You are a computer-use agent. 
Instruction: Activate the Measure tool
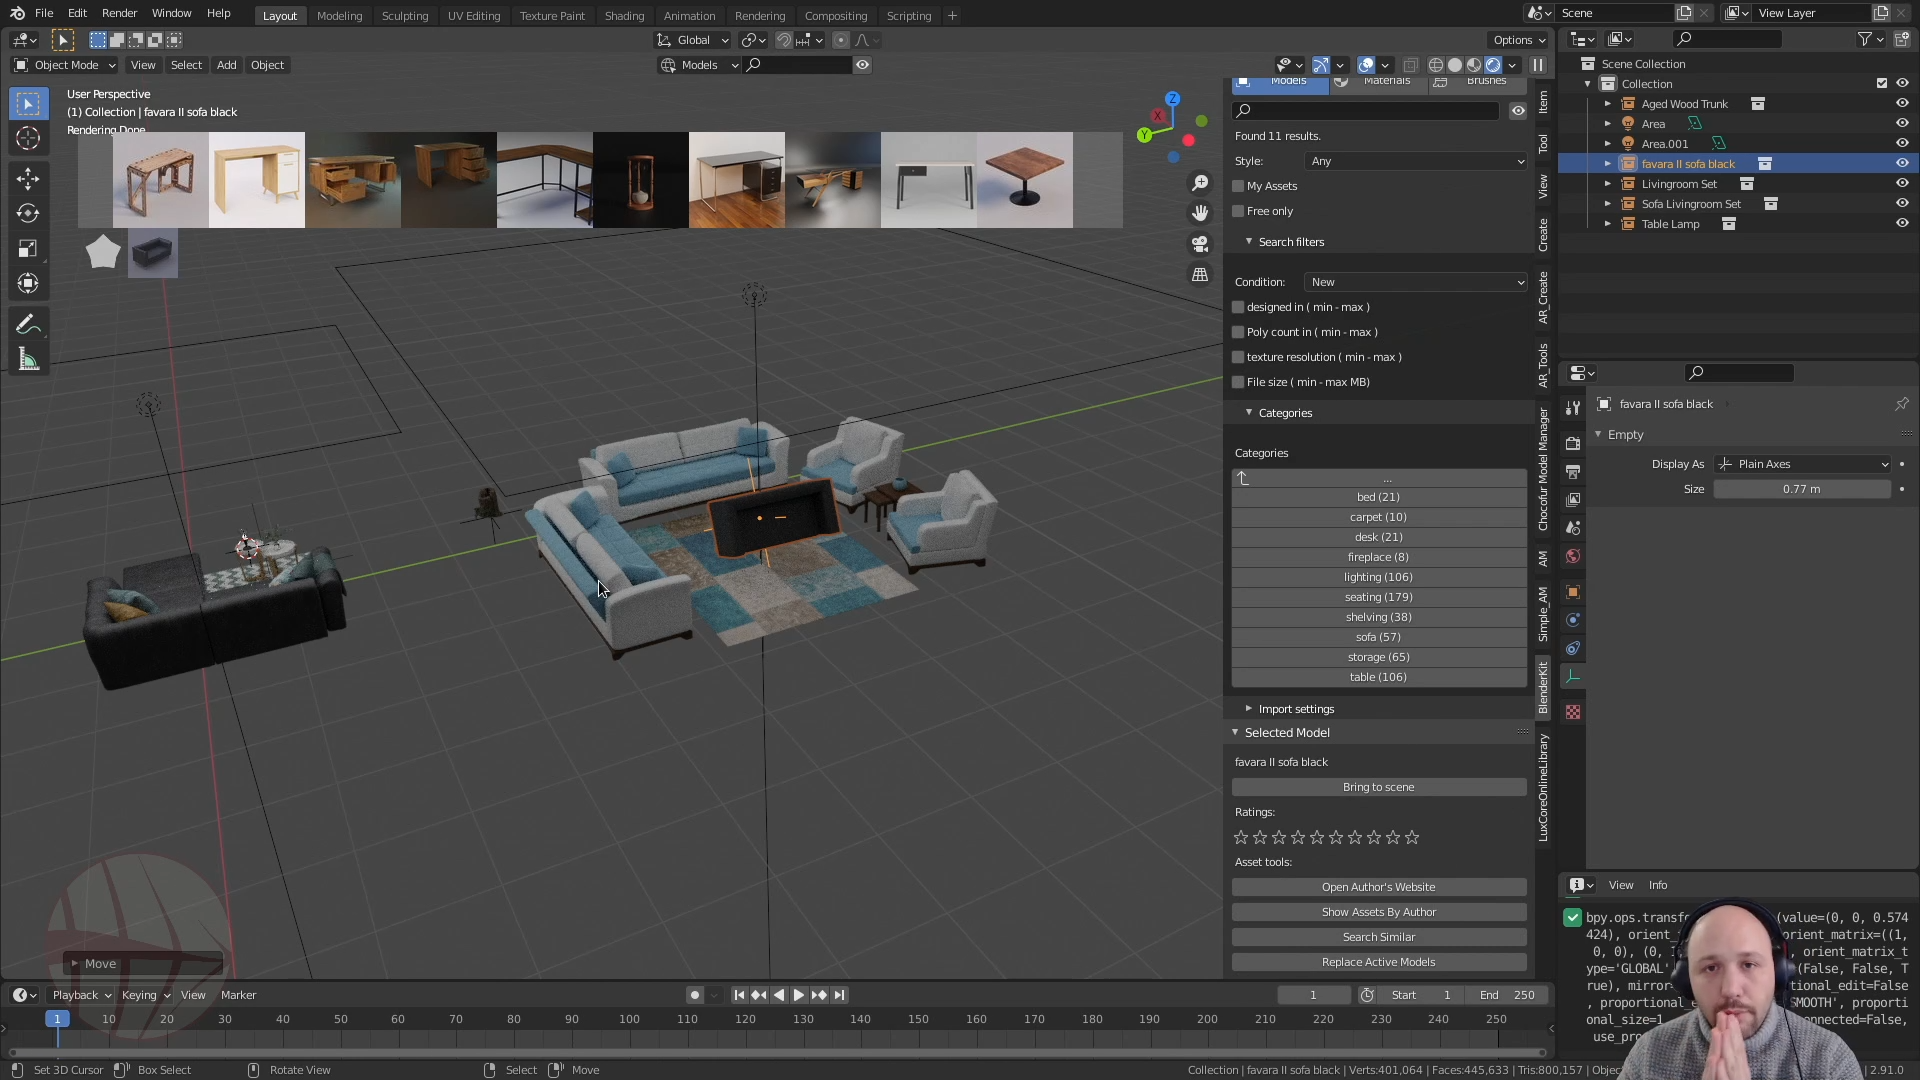28,360
